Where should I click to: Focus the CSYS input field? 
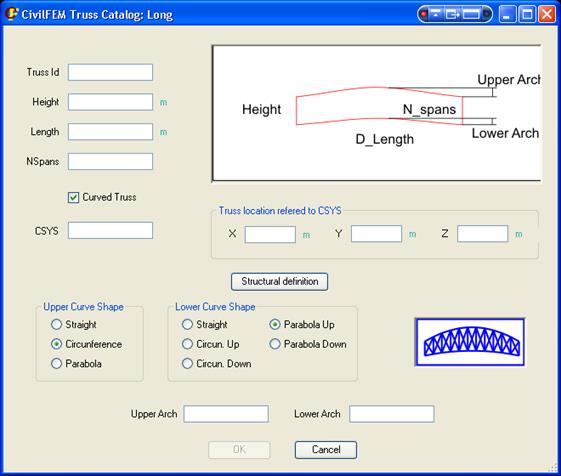pyautogui.click(x=110, y=230)
